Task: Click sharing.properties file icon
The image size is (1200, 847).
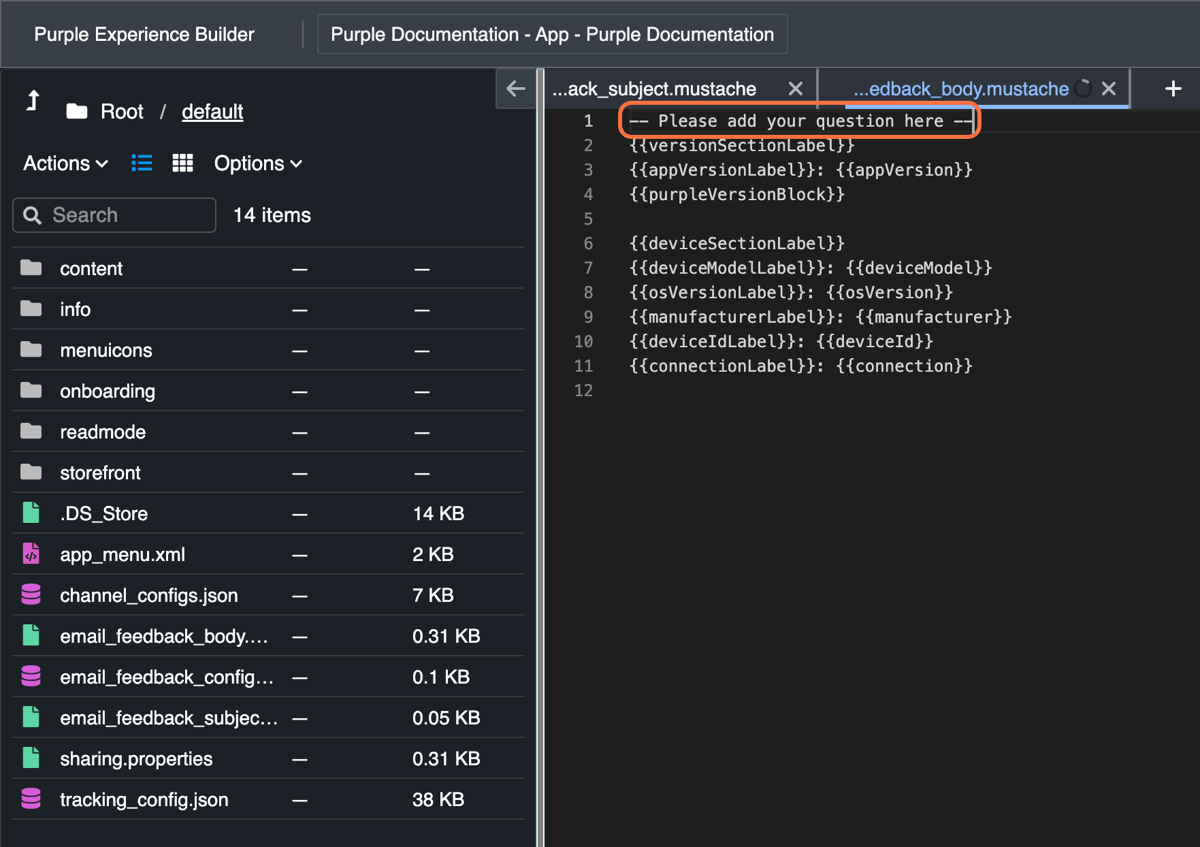Action: pos(31,759)
